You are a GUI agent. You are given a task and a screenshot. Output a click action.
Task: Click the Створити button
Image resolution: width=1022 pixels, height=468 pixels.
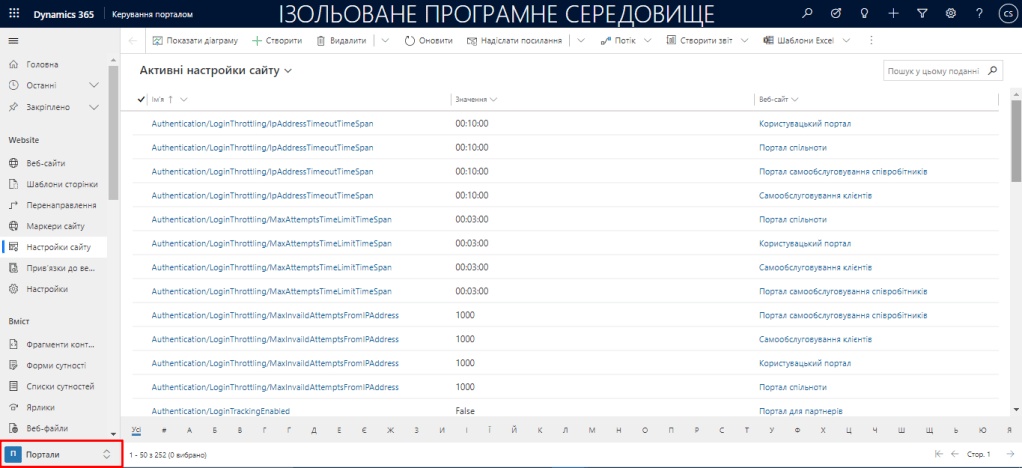pyautogui.click(x=276, y=41)
